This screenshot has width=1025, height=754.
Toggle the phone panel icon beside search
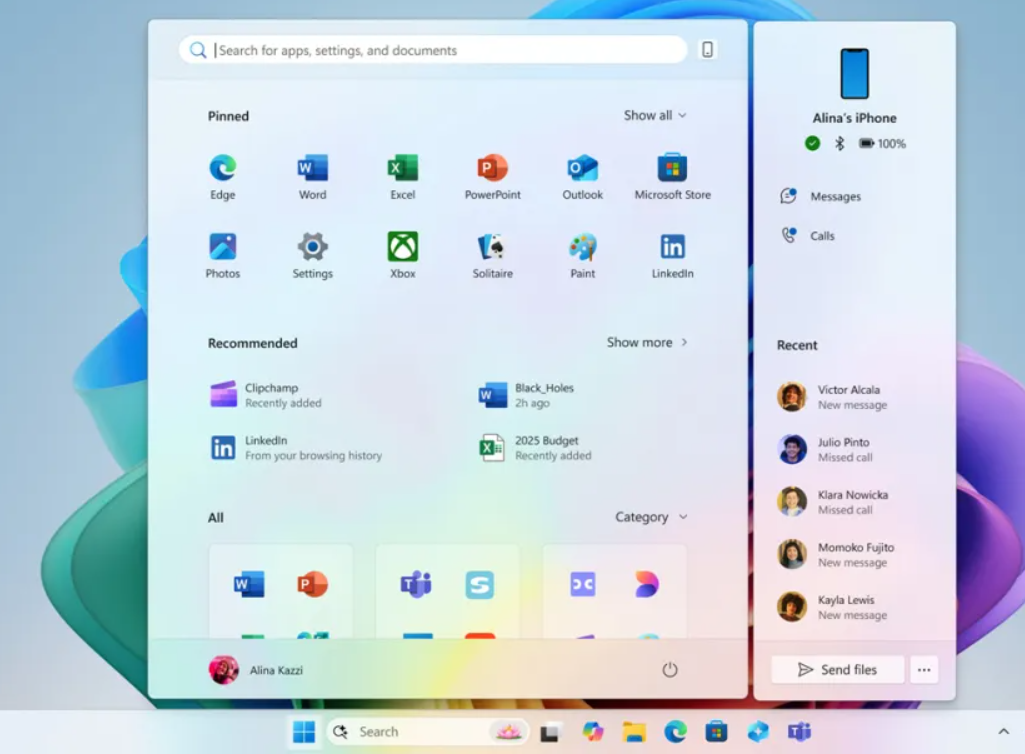pos(708,50)
